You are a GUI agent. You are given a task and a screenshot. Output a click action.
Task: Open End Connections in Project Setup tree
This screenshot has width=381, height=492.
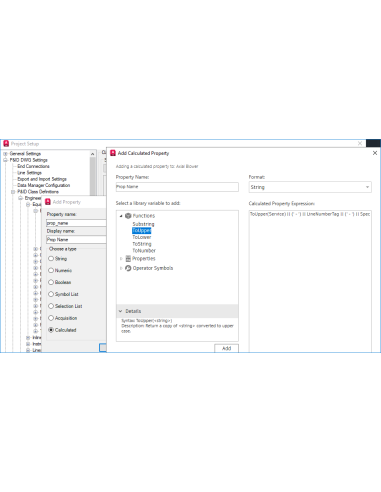33,166
